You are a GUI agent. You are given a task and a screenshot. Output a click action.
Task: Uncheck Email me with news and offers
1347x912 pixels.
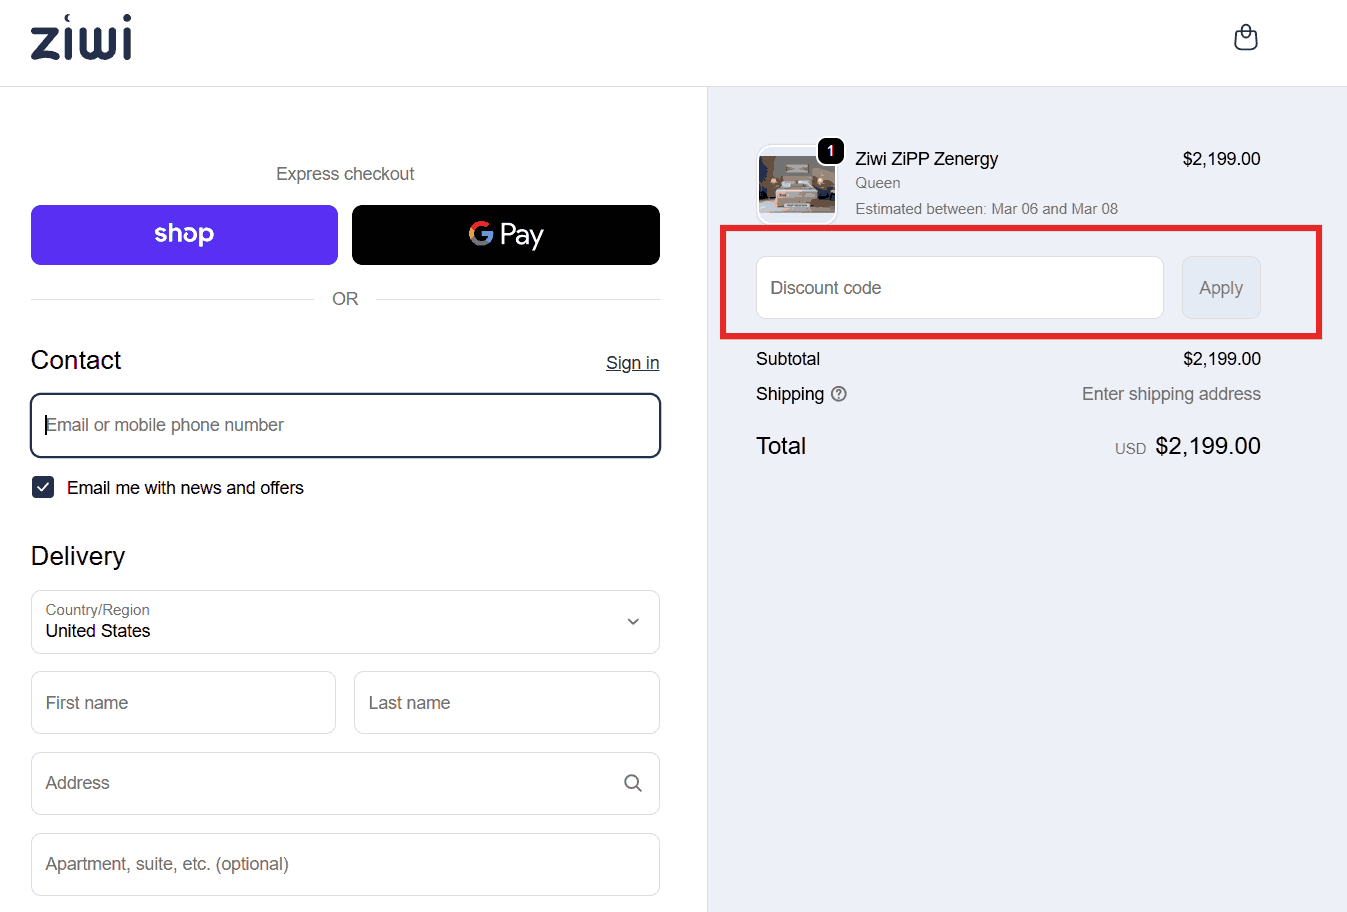43,487
